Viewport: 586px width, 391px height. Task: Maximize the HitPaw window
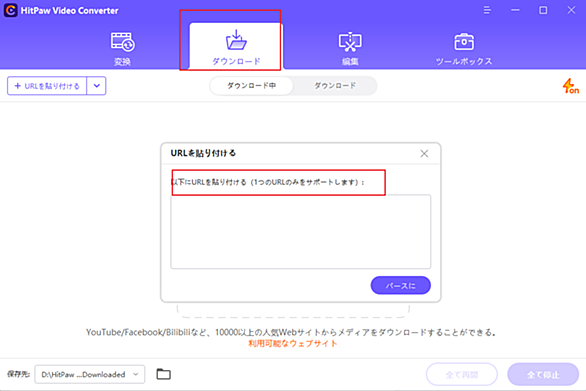pyautogui.click(x=543, y=10)
